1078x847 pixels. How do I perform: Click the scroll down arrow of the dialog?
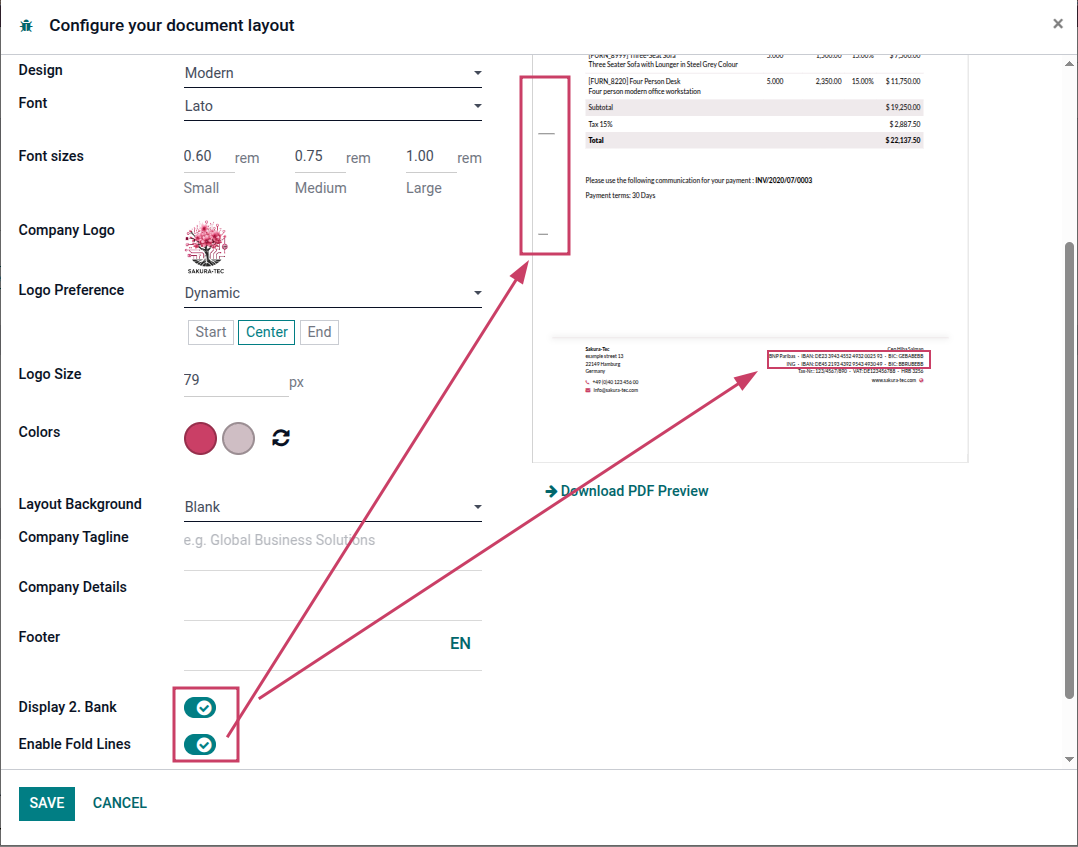point(1069,760)
